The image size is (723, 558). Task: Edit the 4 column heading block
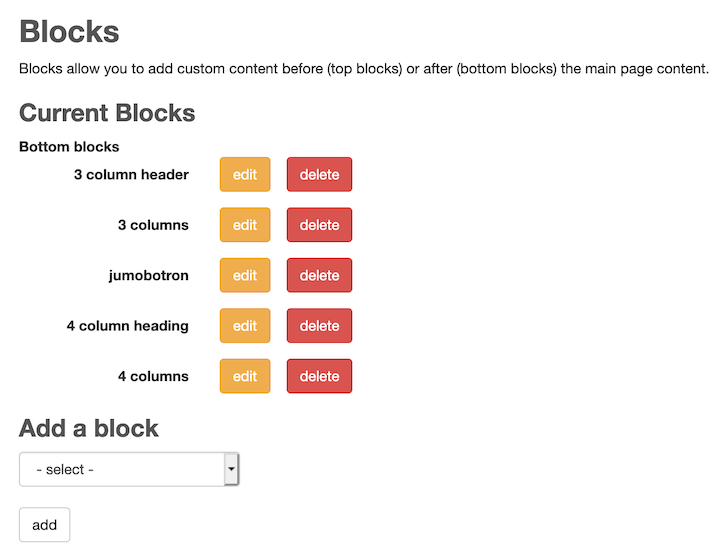(245, 326)
